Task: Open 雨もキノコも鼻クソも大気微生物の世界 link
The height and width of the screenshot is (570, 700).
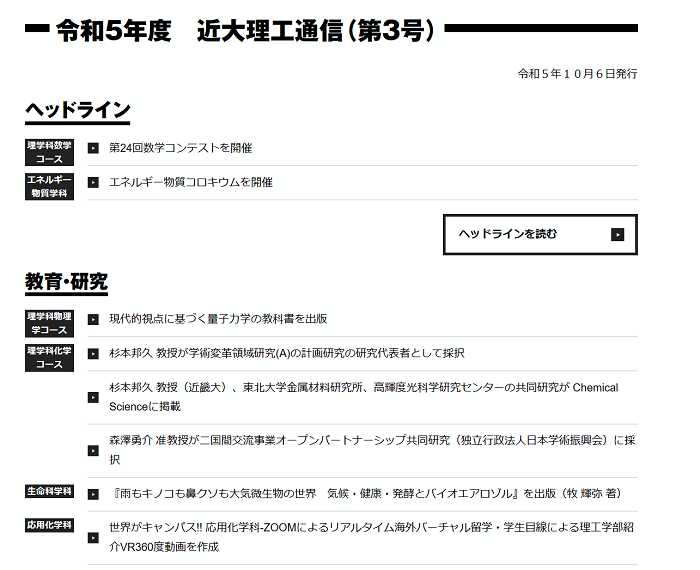Action: tap(365, 494)
